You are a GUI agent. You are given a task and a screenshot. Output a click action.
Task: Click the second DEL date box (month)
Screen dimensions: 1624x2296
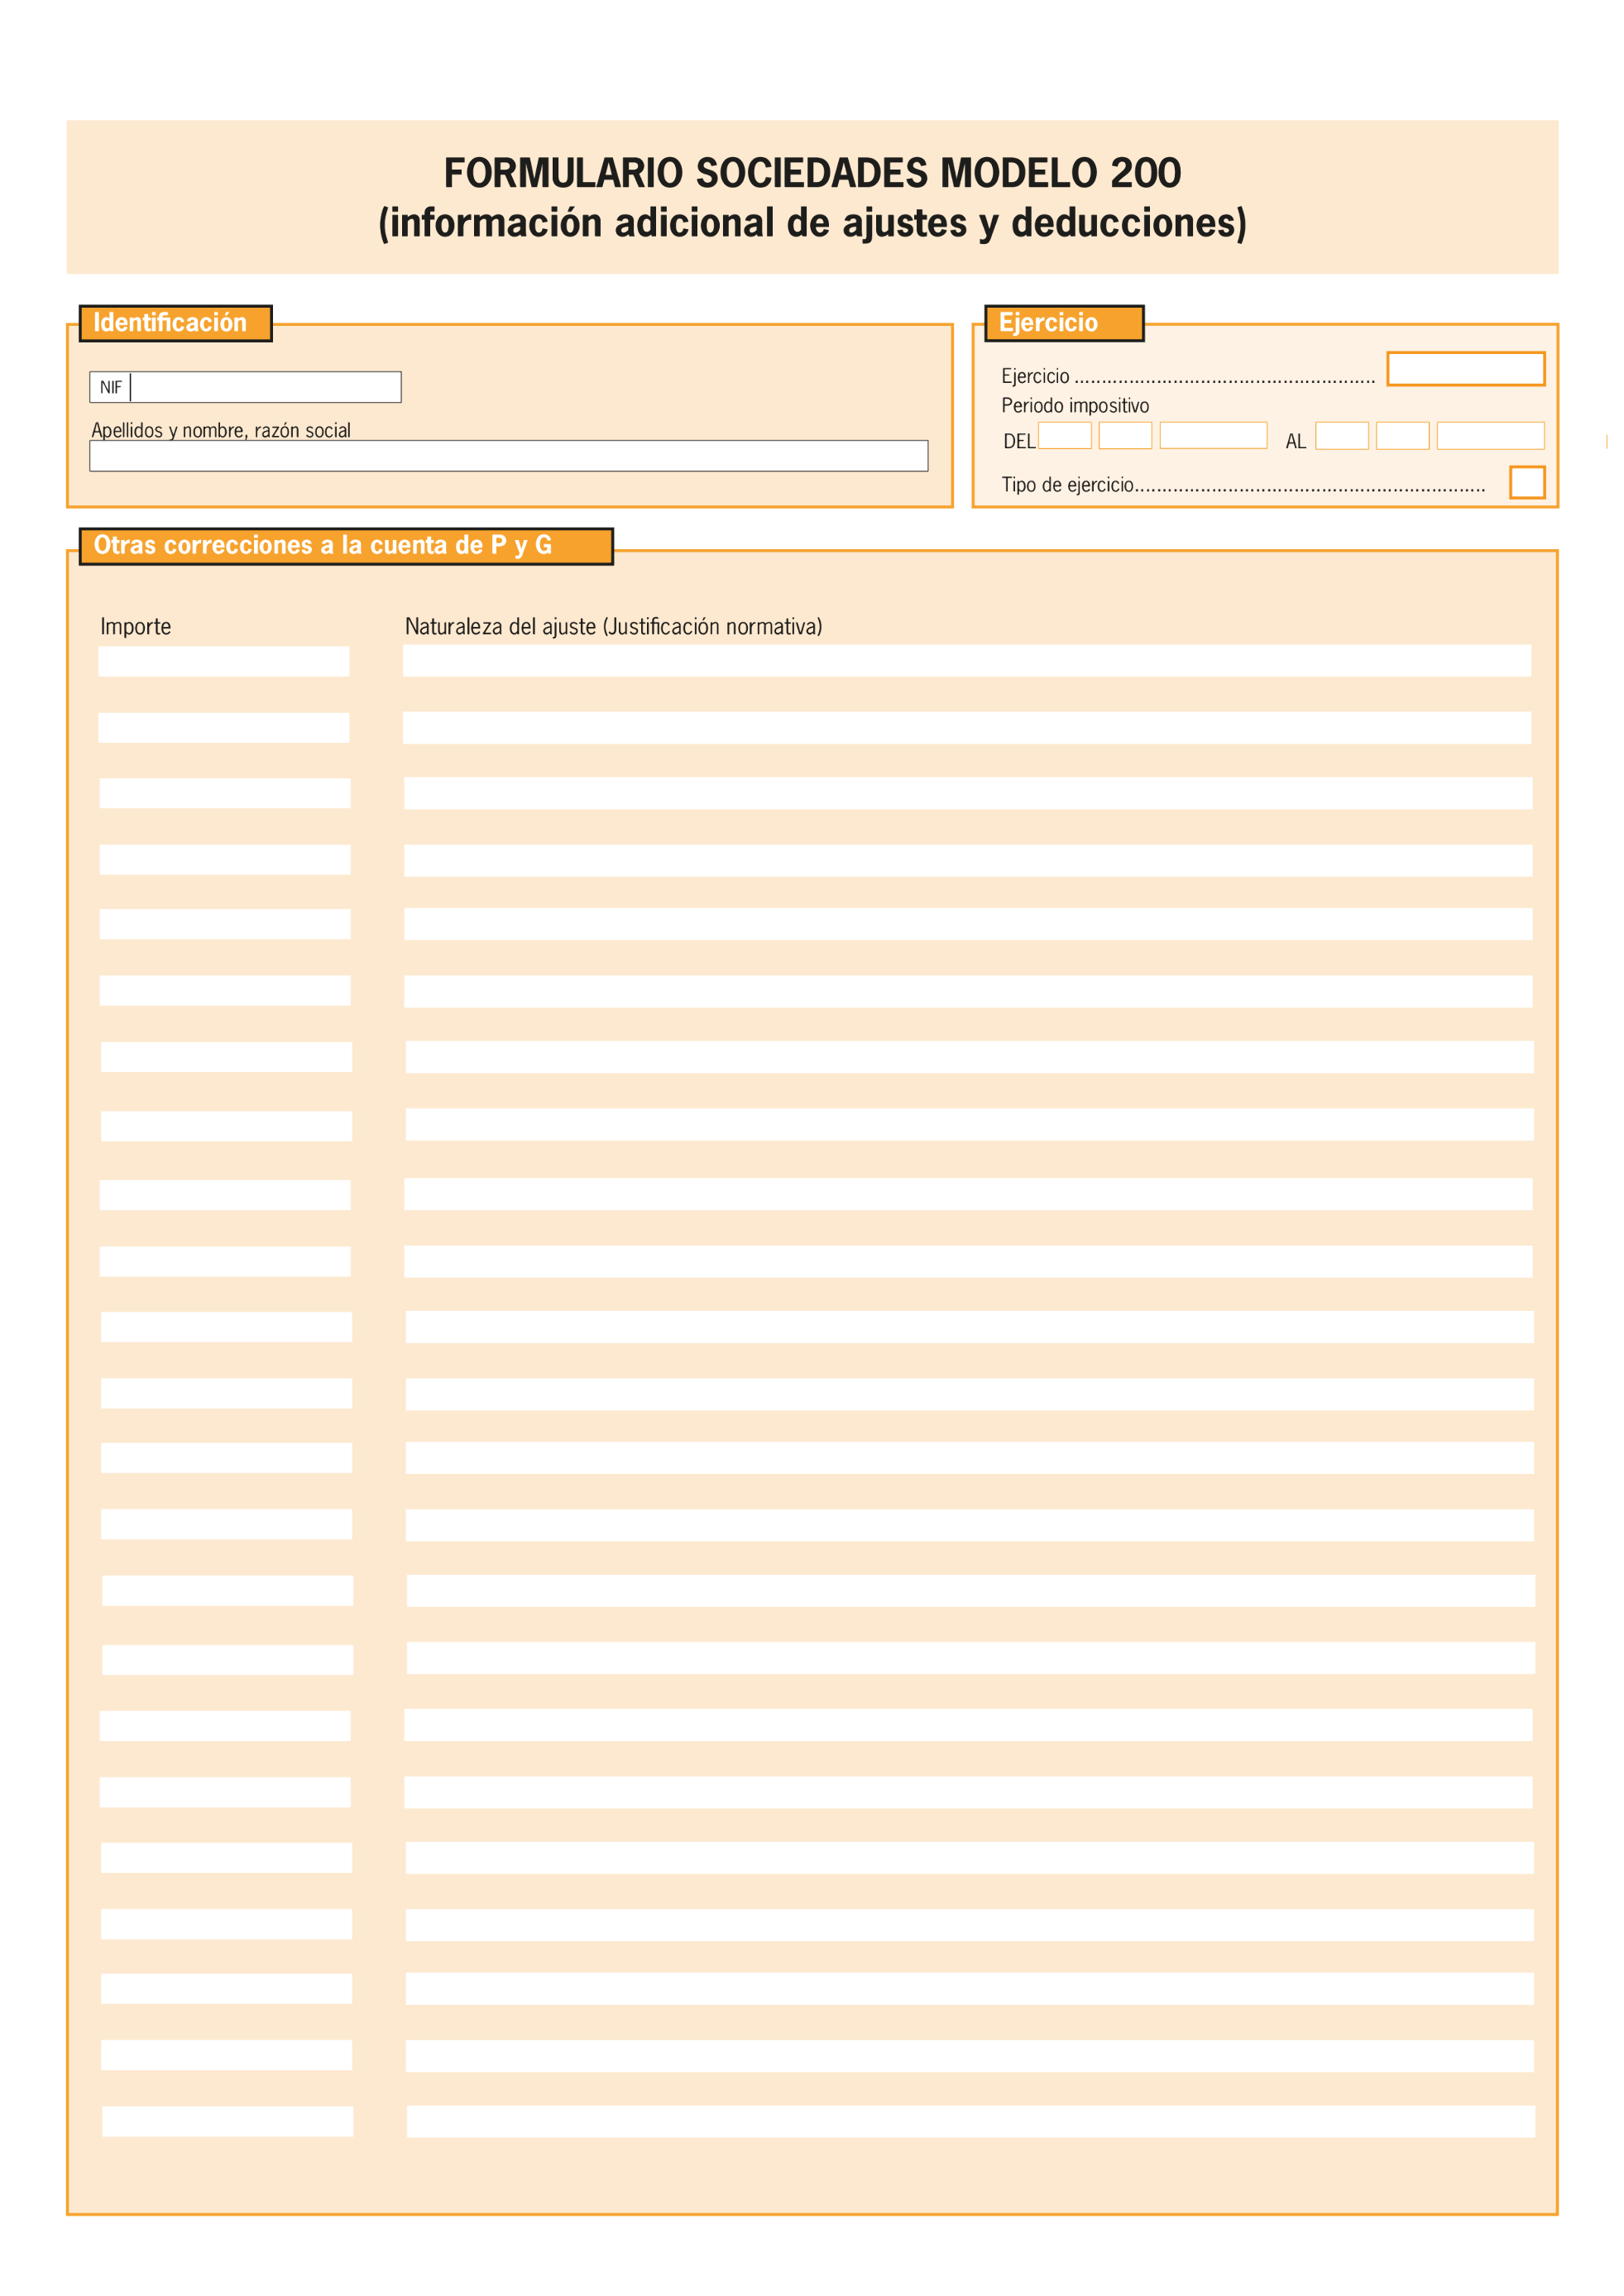[1125, 436]
